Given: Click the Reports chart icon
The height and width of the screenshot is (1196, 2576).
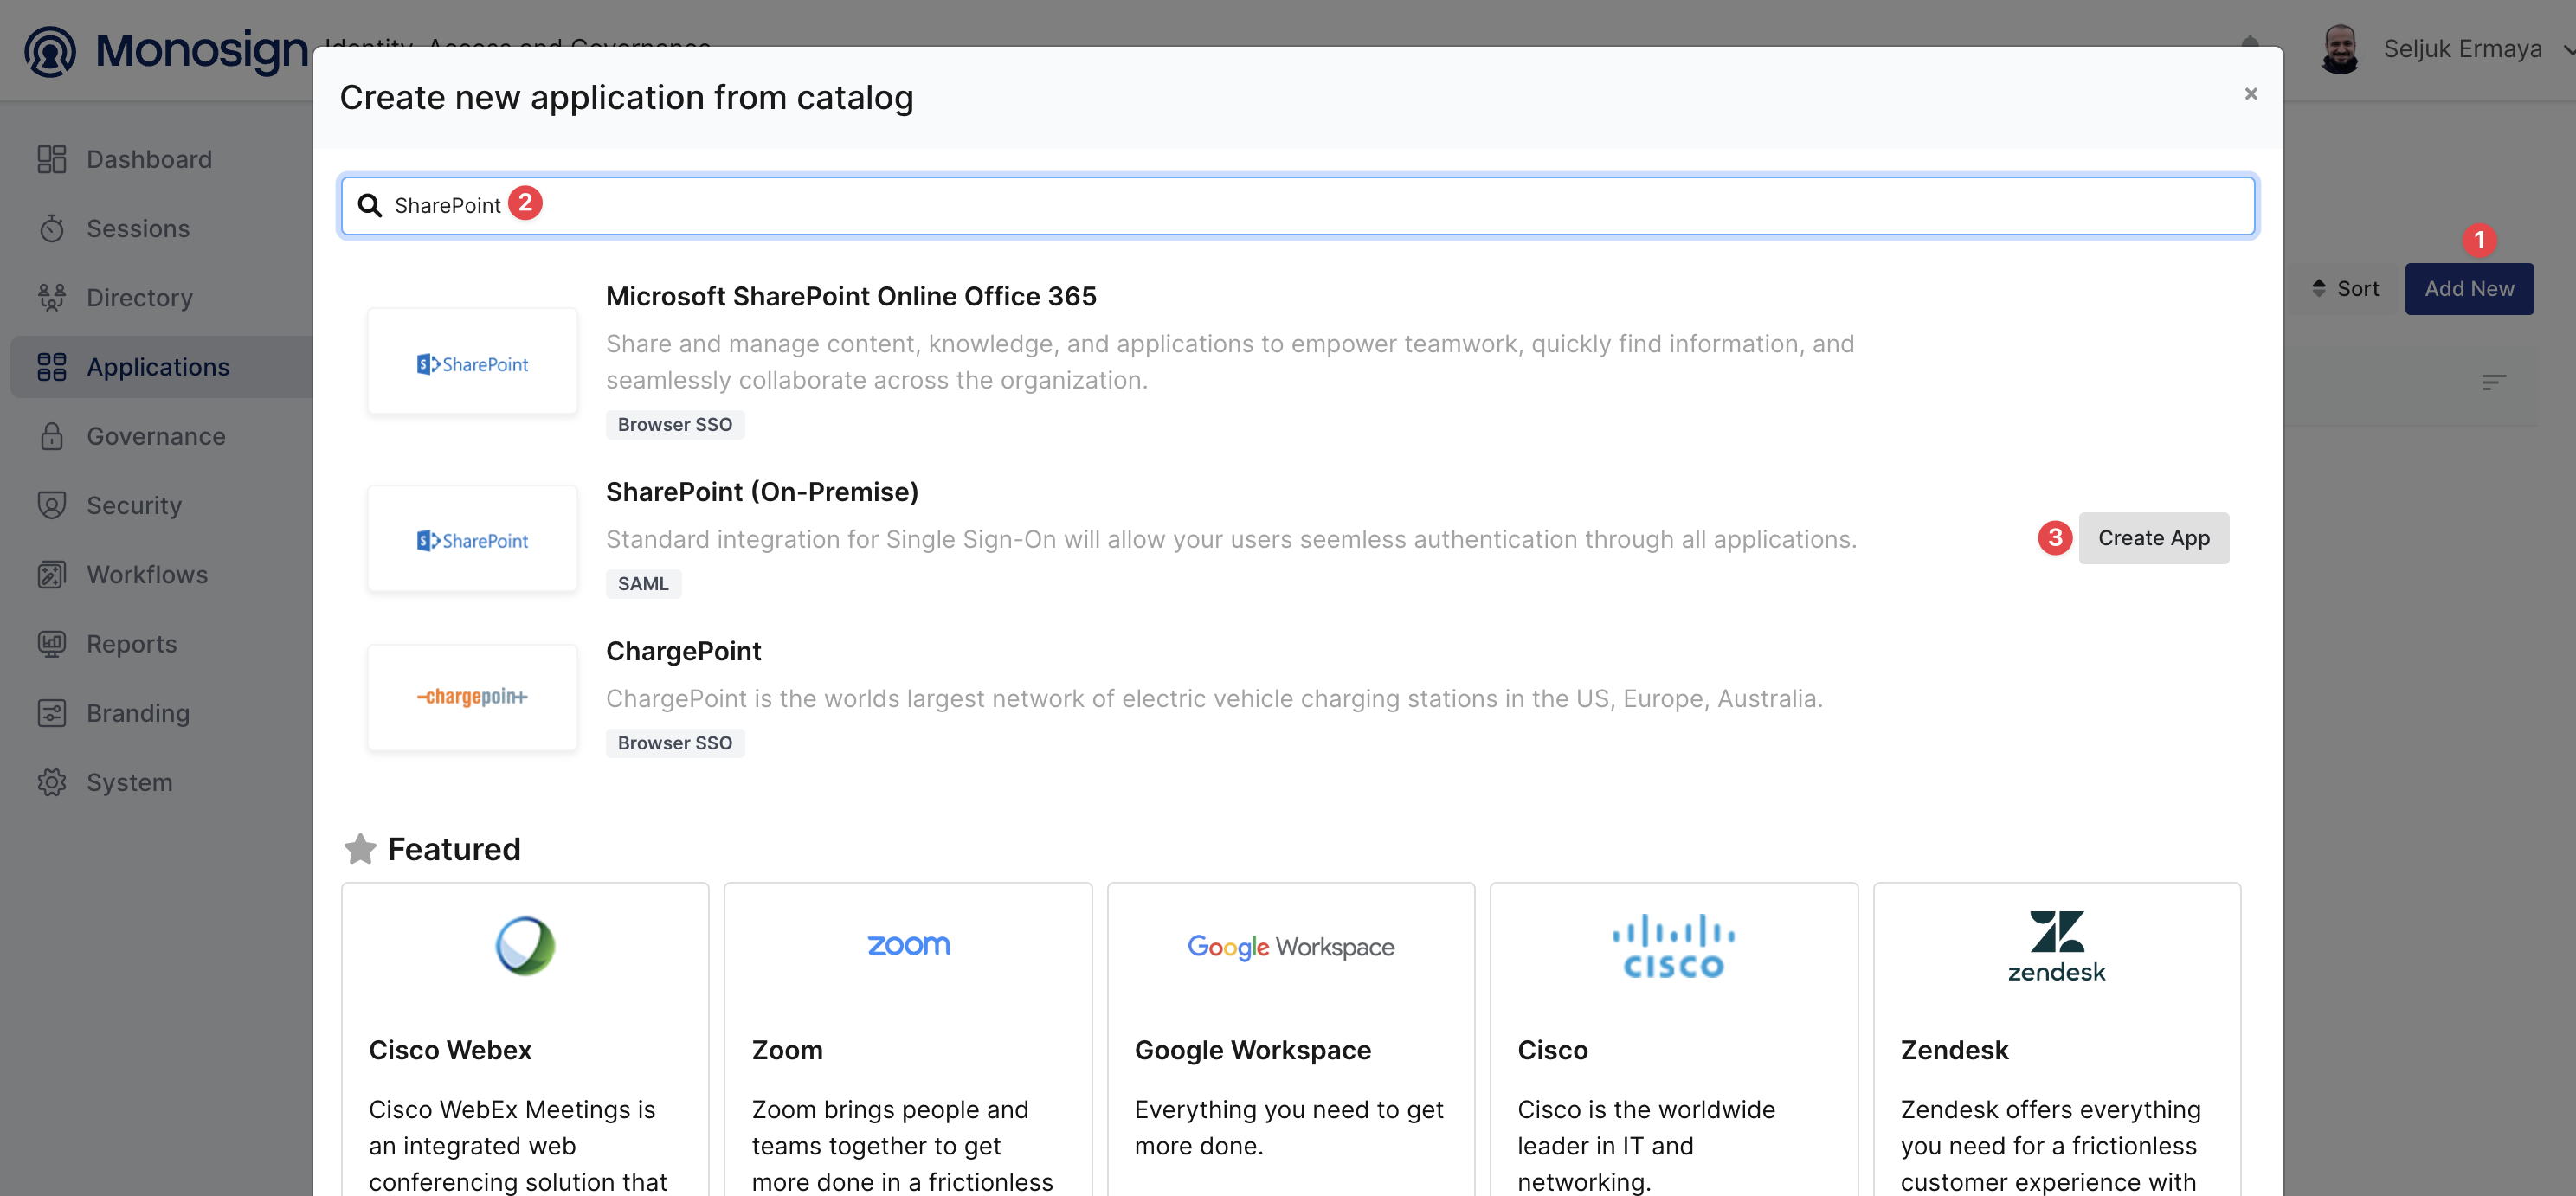Looking at the screenshot, I should (51, 643).
